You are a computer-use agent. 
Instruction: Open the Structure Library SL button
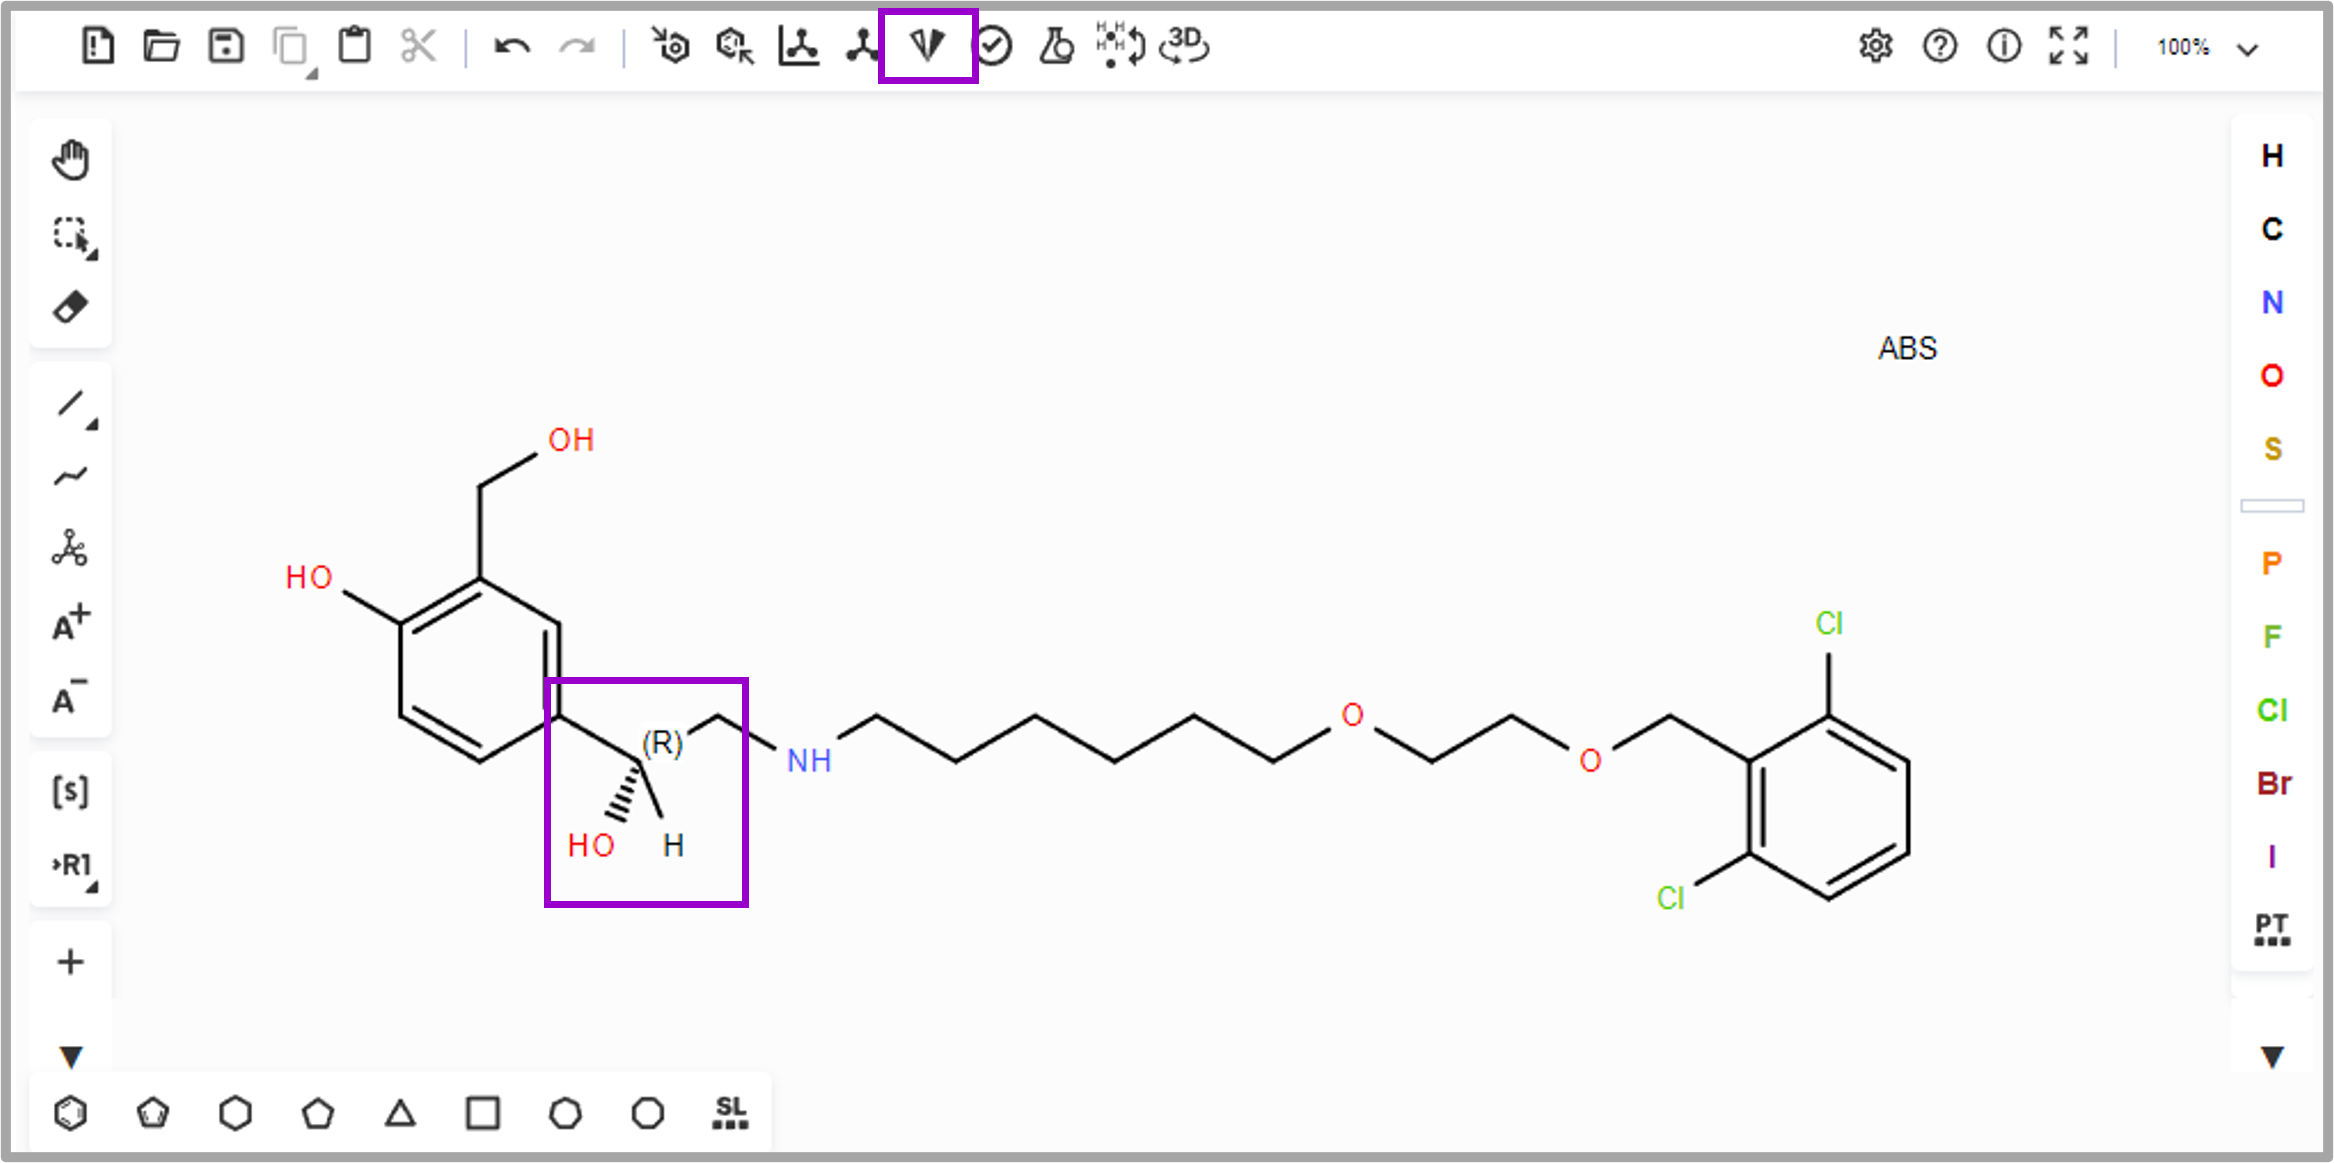pos(730,1113)
